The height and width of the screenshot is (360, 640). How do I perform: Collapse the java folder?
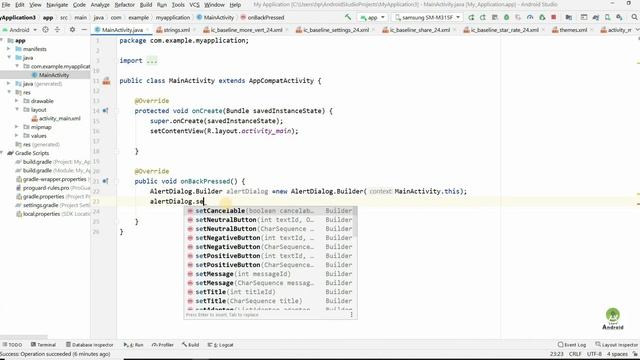click(9, 58)
